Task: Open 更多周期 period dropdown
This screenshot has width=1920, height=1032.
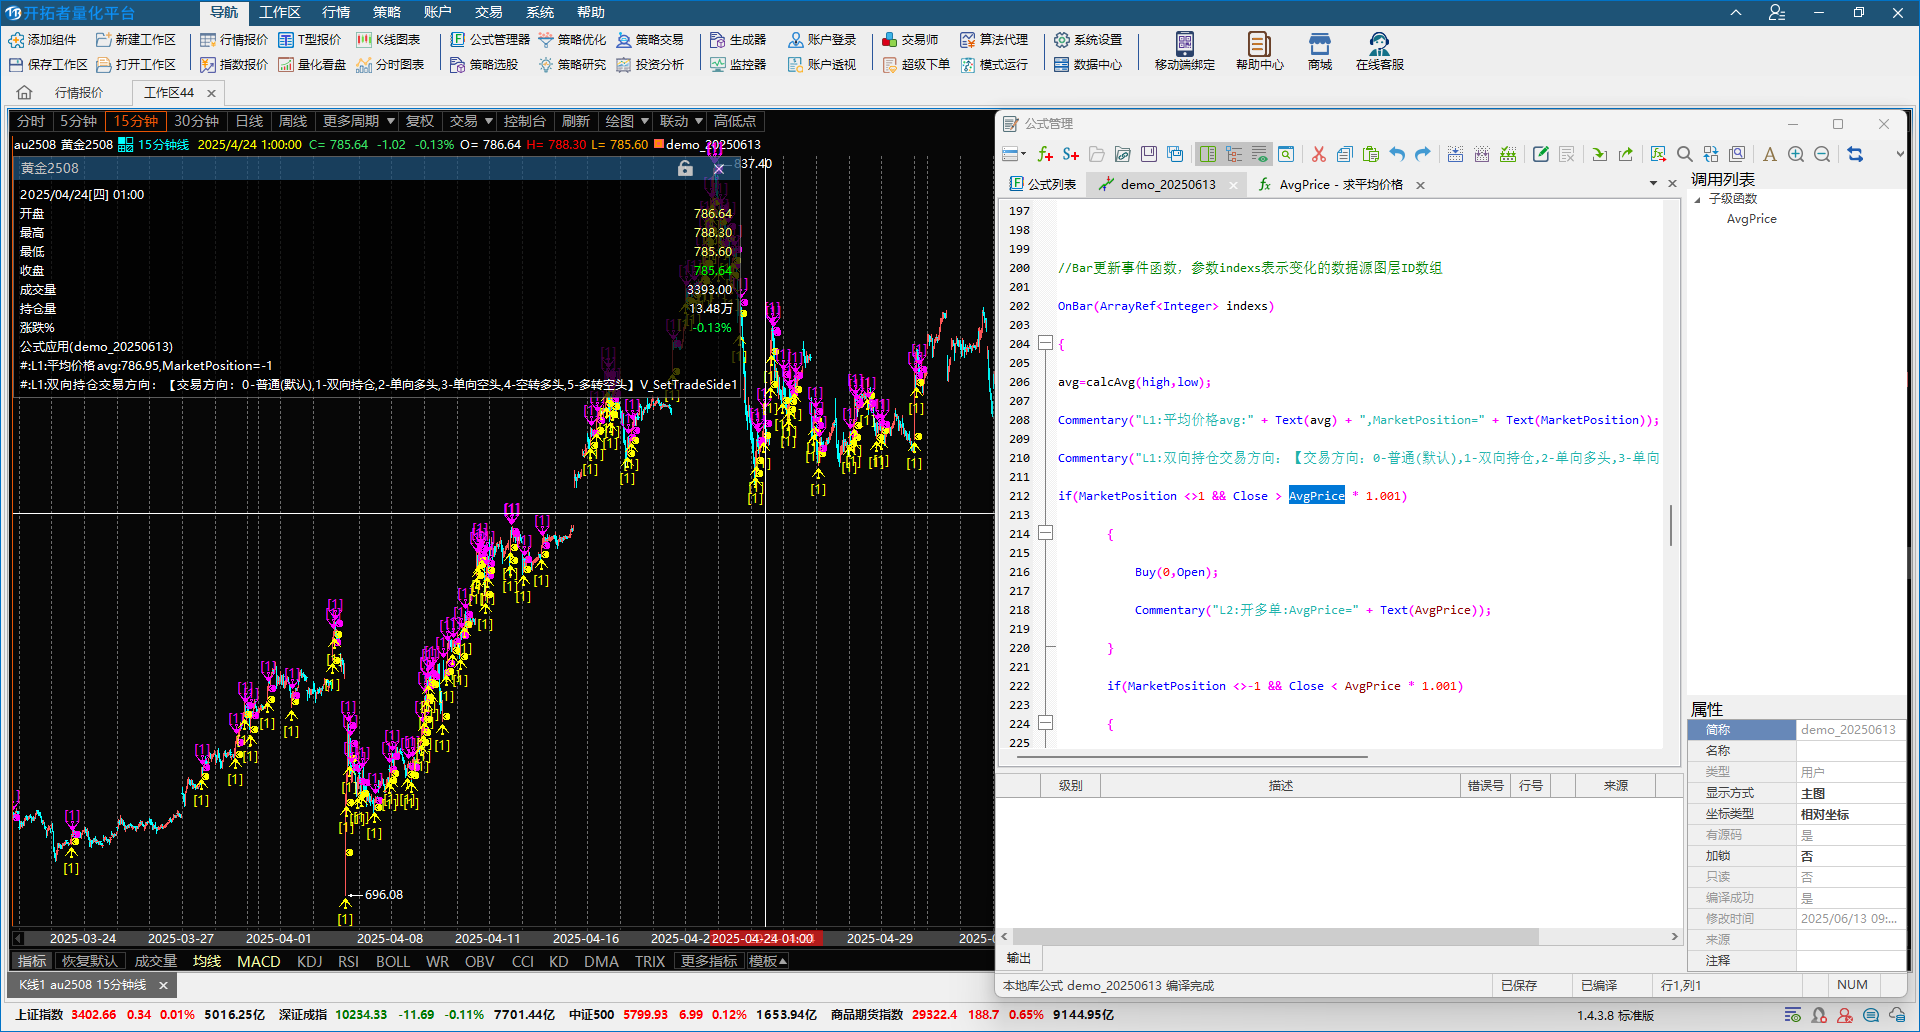Action: coord(357,121)
